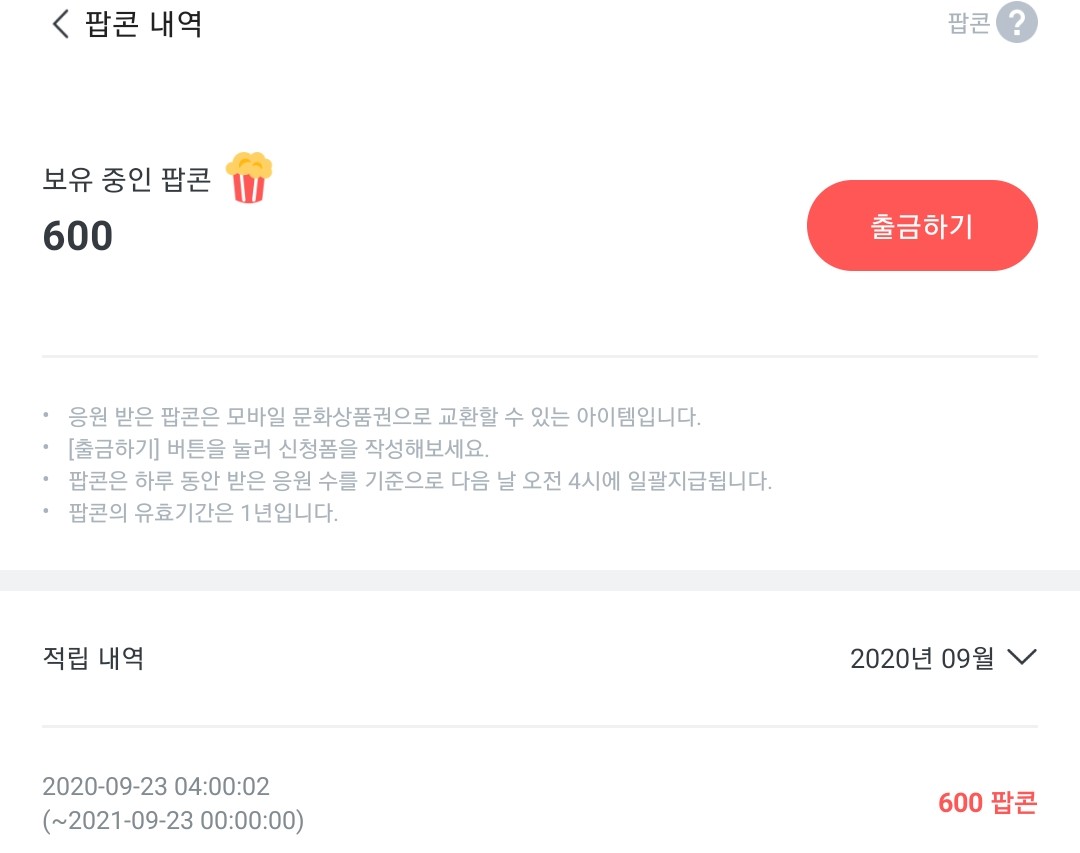
Task: Expand the month selector chevron arrow
Action: click(x=1020, y=657)
